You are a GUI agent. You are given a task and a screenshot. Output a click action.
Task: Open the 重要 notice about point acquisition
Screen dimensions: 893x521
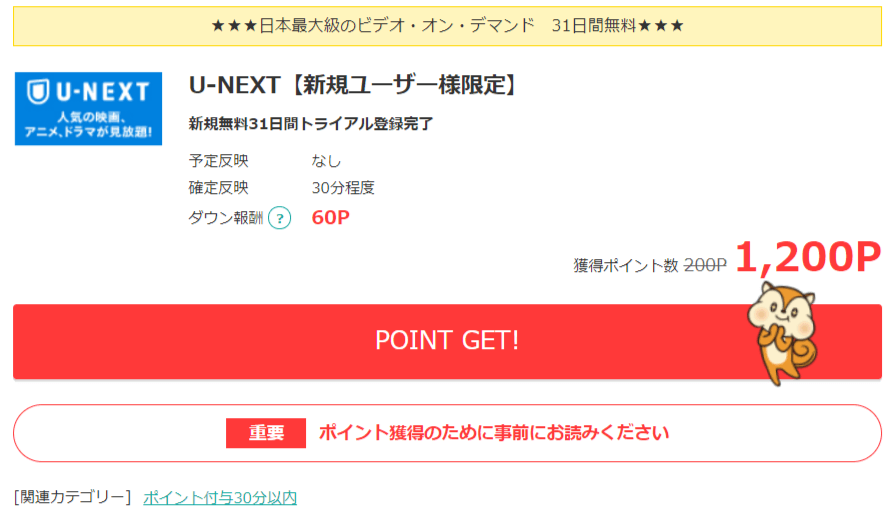pos(447,433)
